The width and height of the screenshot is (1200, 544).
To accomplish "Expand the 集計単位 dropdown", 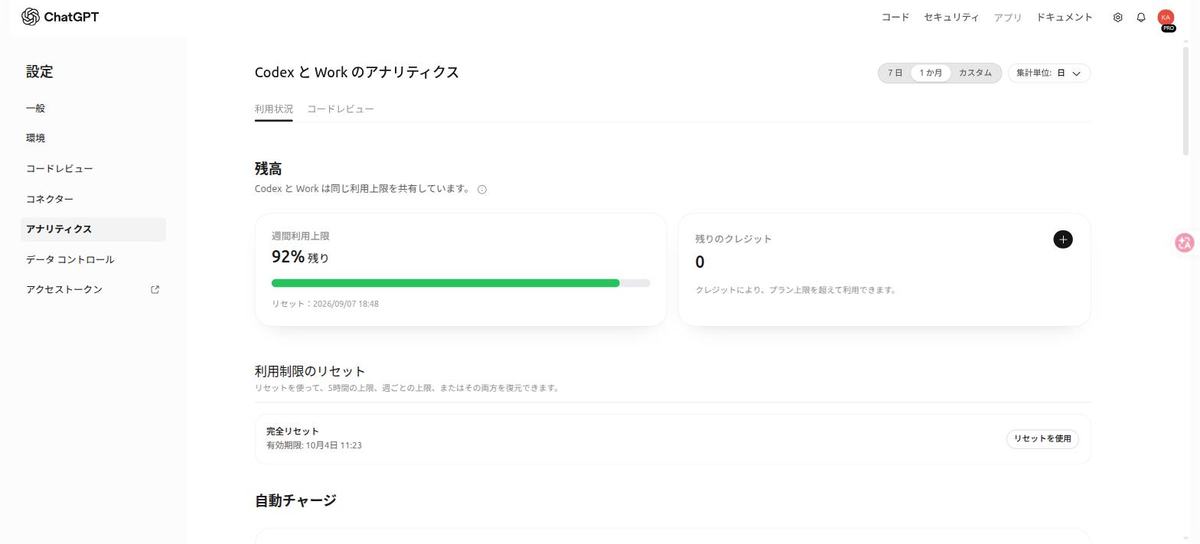I will 1049,73.
